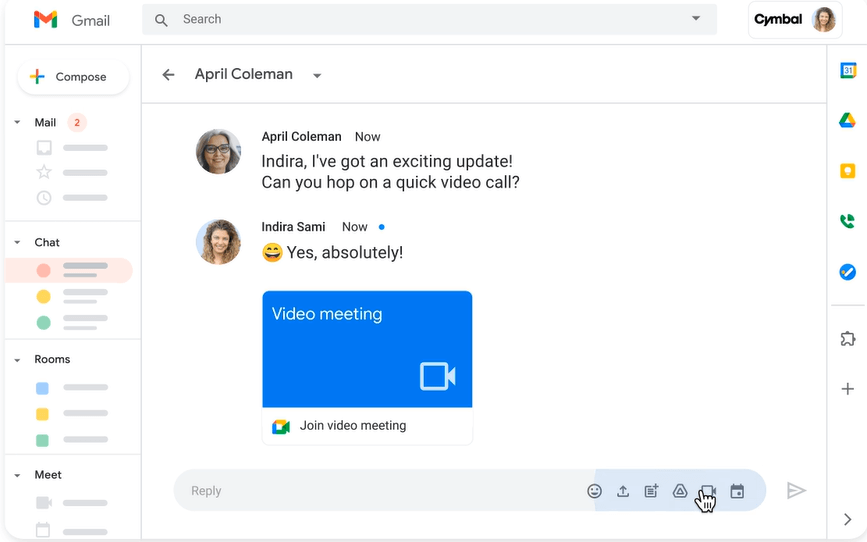Screen dimensions: 867x542
Task: Click upload file icon in reply
Action: [x=623, y=491]
